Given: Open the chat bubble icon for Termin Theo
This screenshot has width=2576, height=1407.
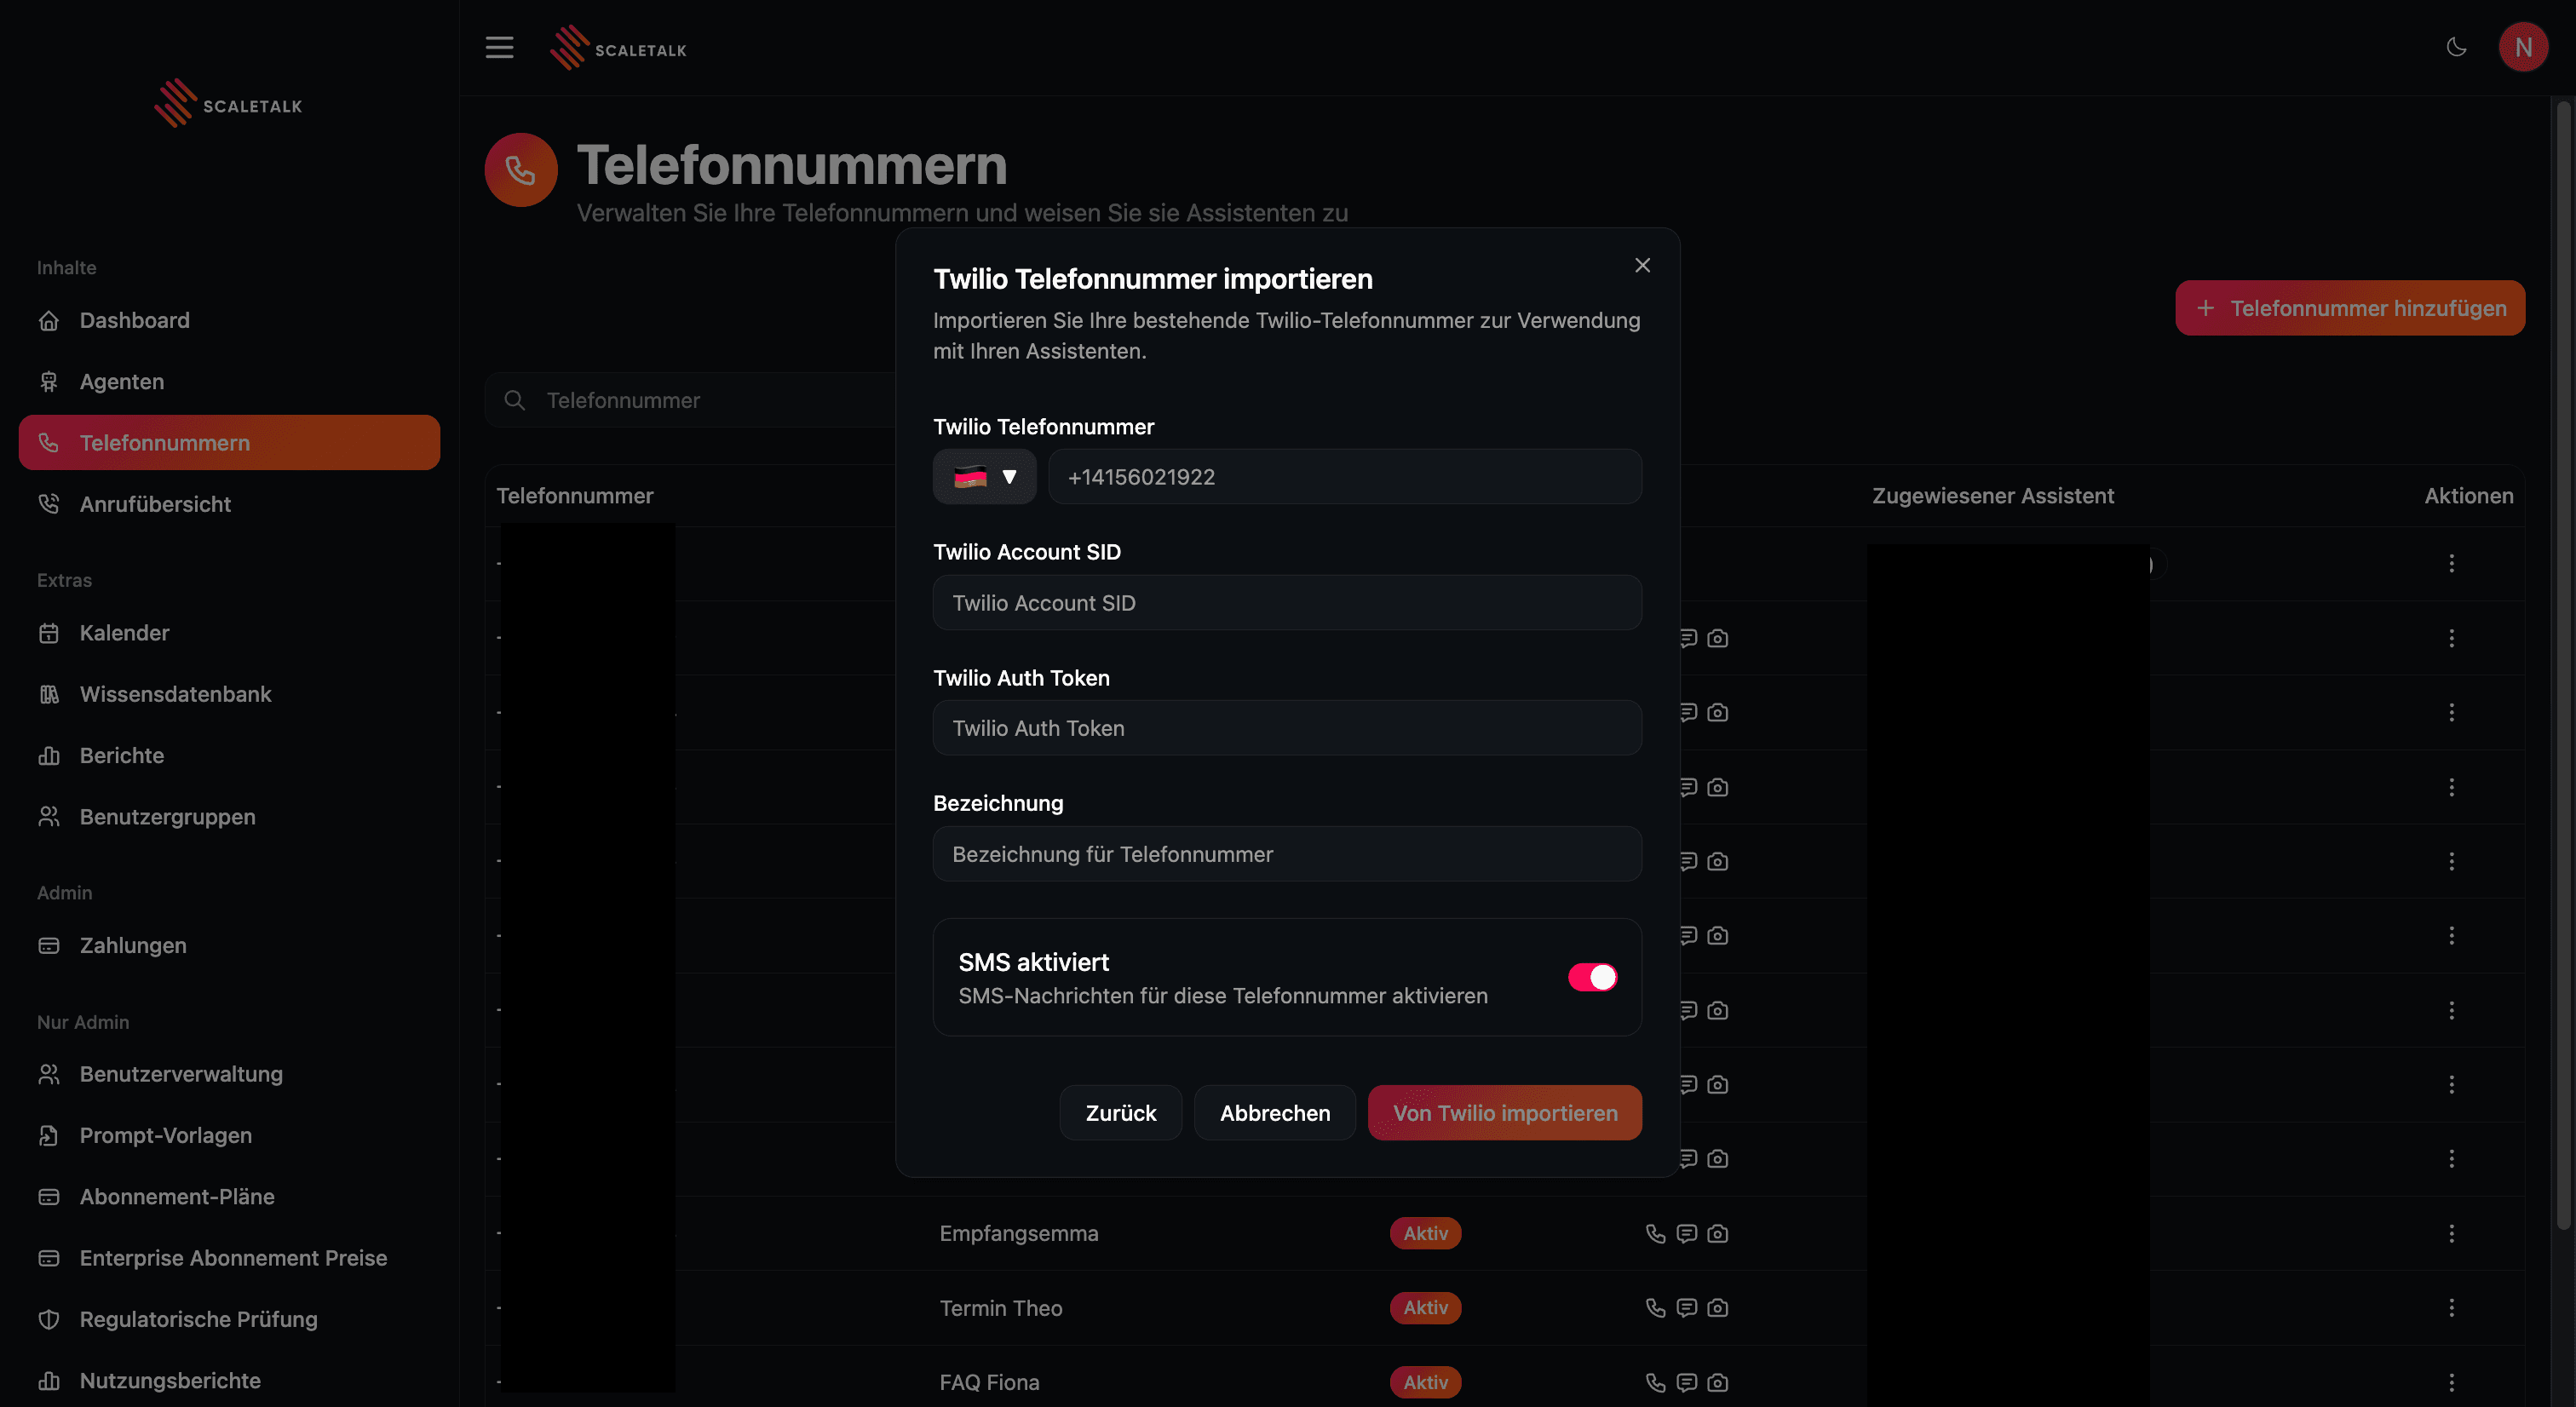Looking at the screenshot, I should 1687,1308.
